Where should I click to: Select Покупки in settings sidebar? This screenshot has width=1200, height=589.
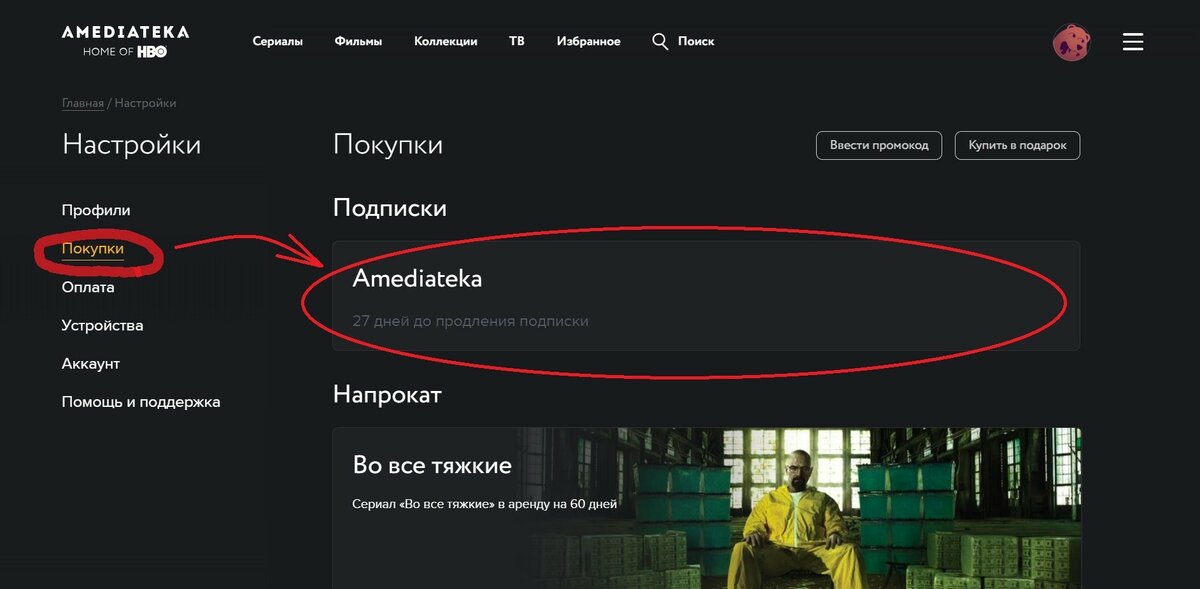[x=93, y=249]
